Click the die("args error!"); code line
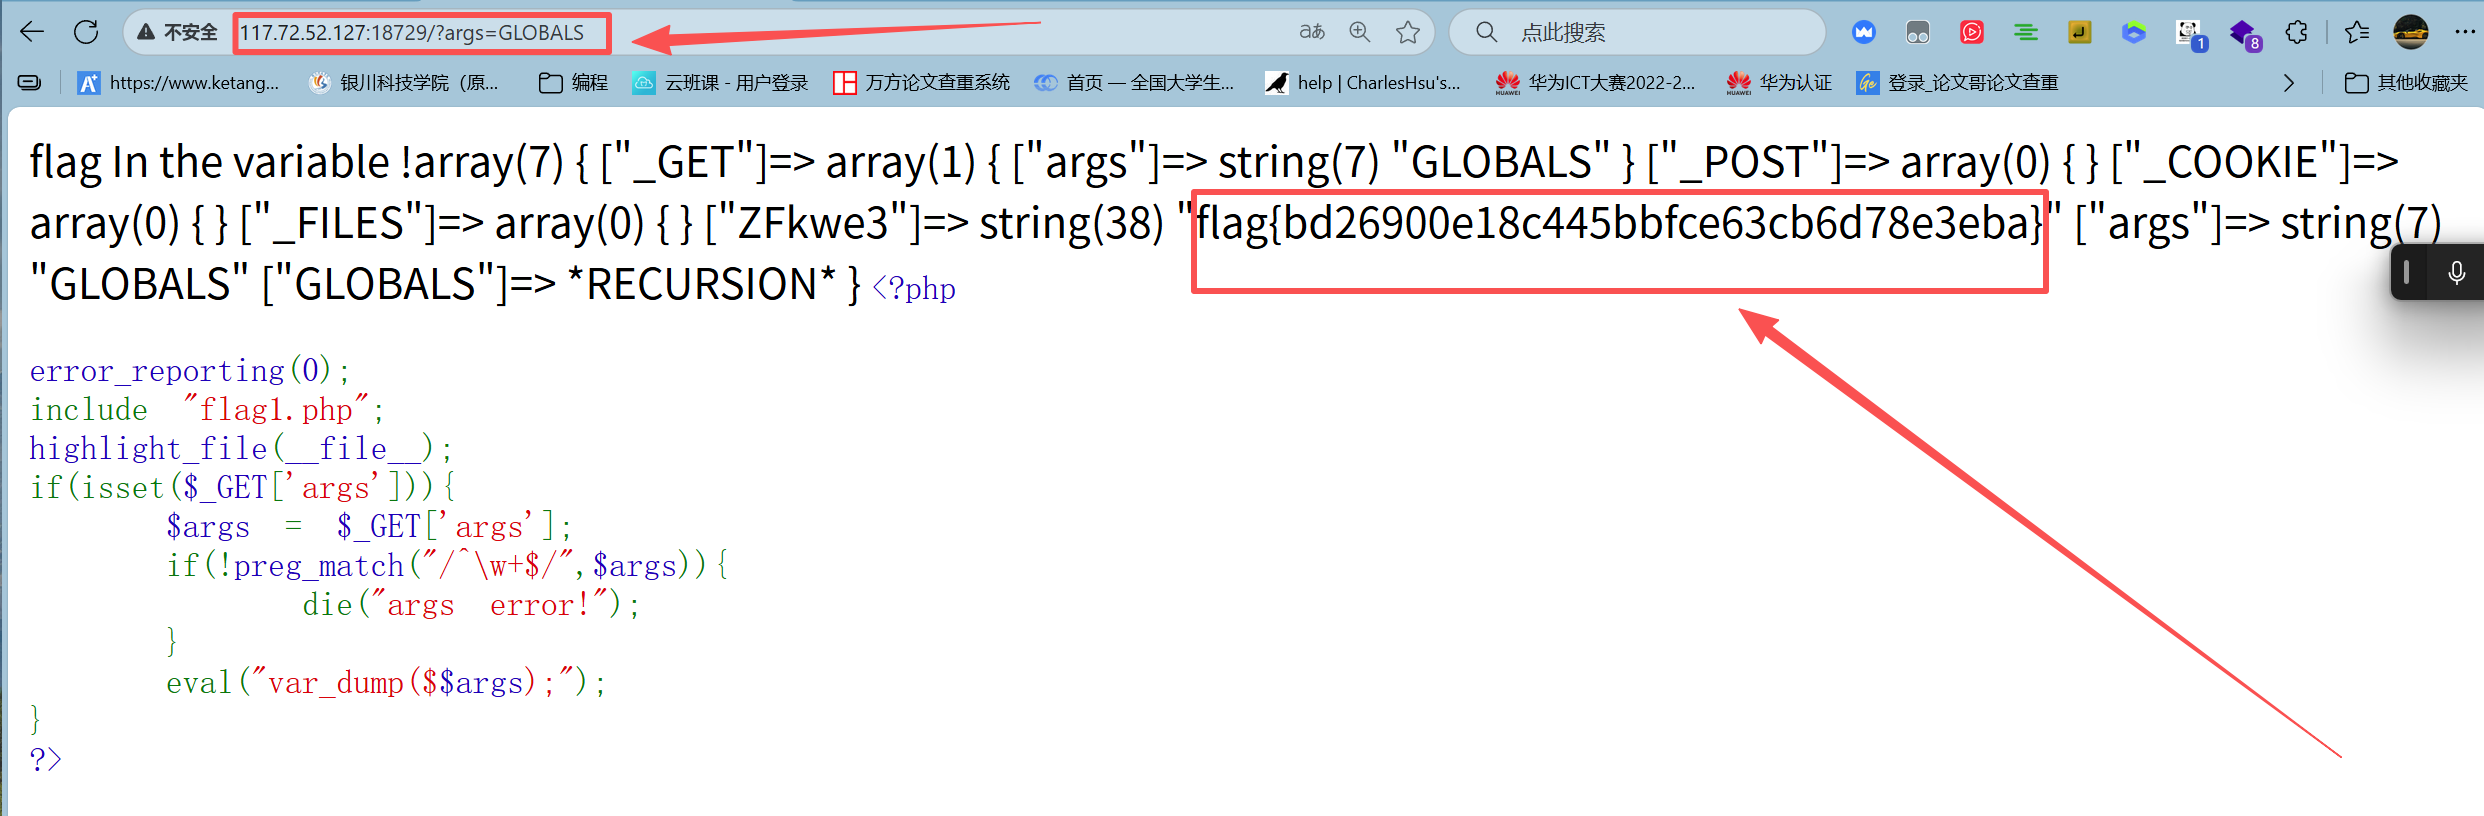The height and width of the screenshot is (816, 2484). 471,605
